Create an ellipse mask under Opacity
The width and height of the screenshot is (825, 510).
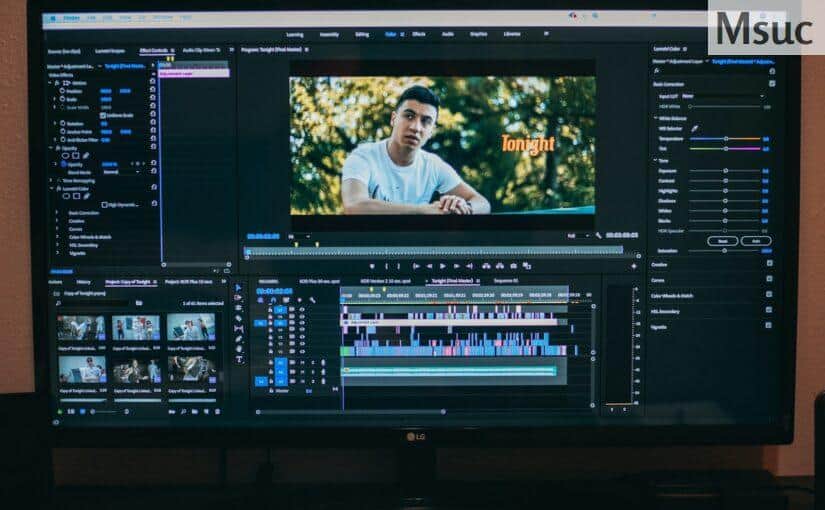[66, 156]
